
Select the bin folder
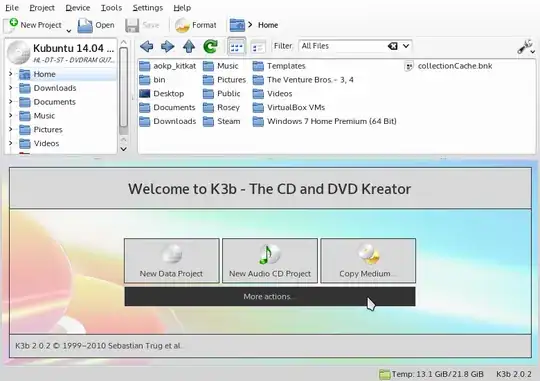pos(152,80)
